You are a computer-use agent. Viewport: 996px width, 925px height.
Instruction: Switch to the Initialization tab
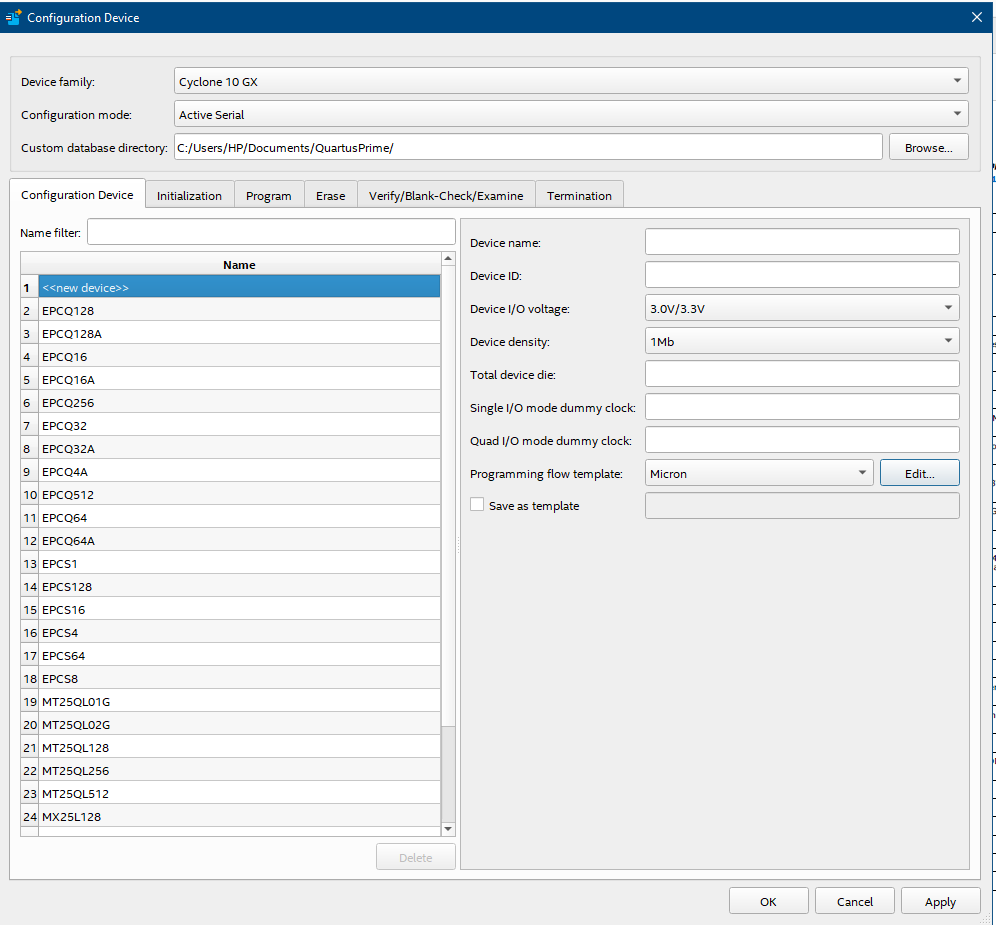(189, 195)
